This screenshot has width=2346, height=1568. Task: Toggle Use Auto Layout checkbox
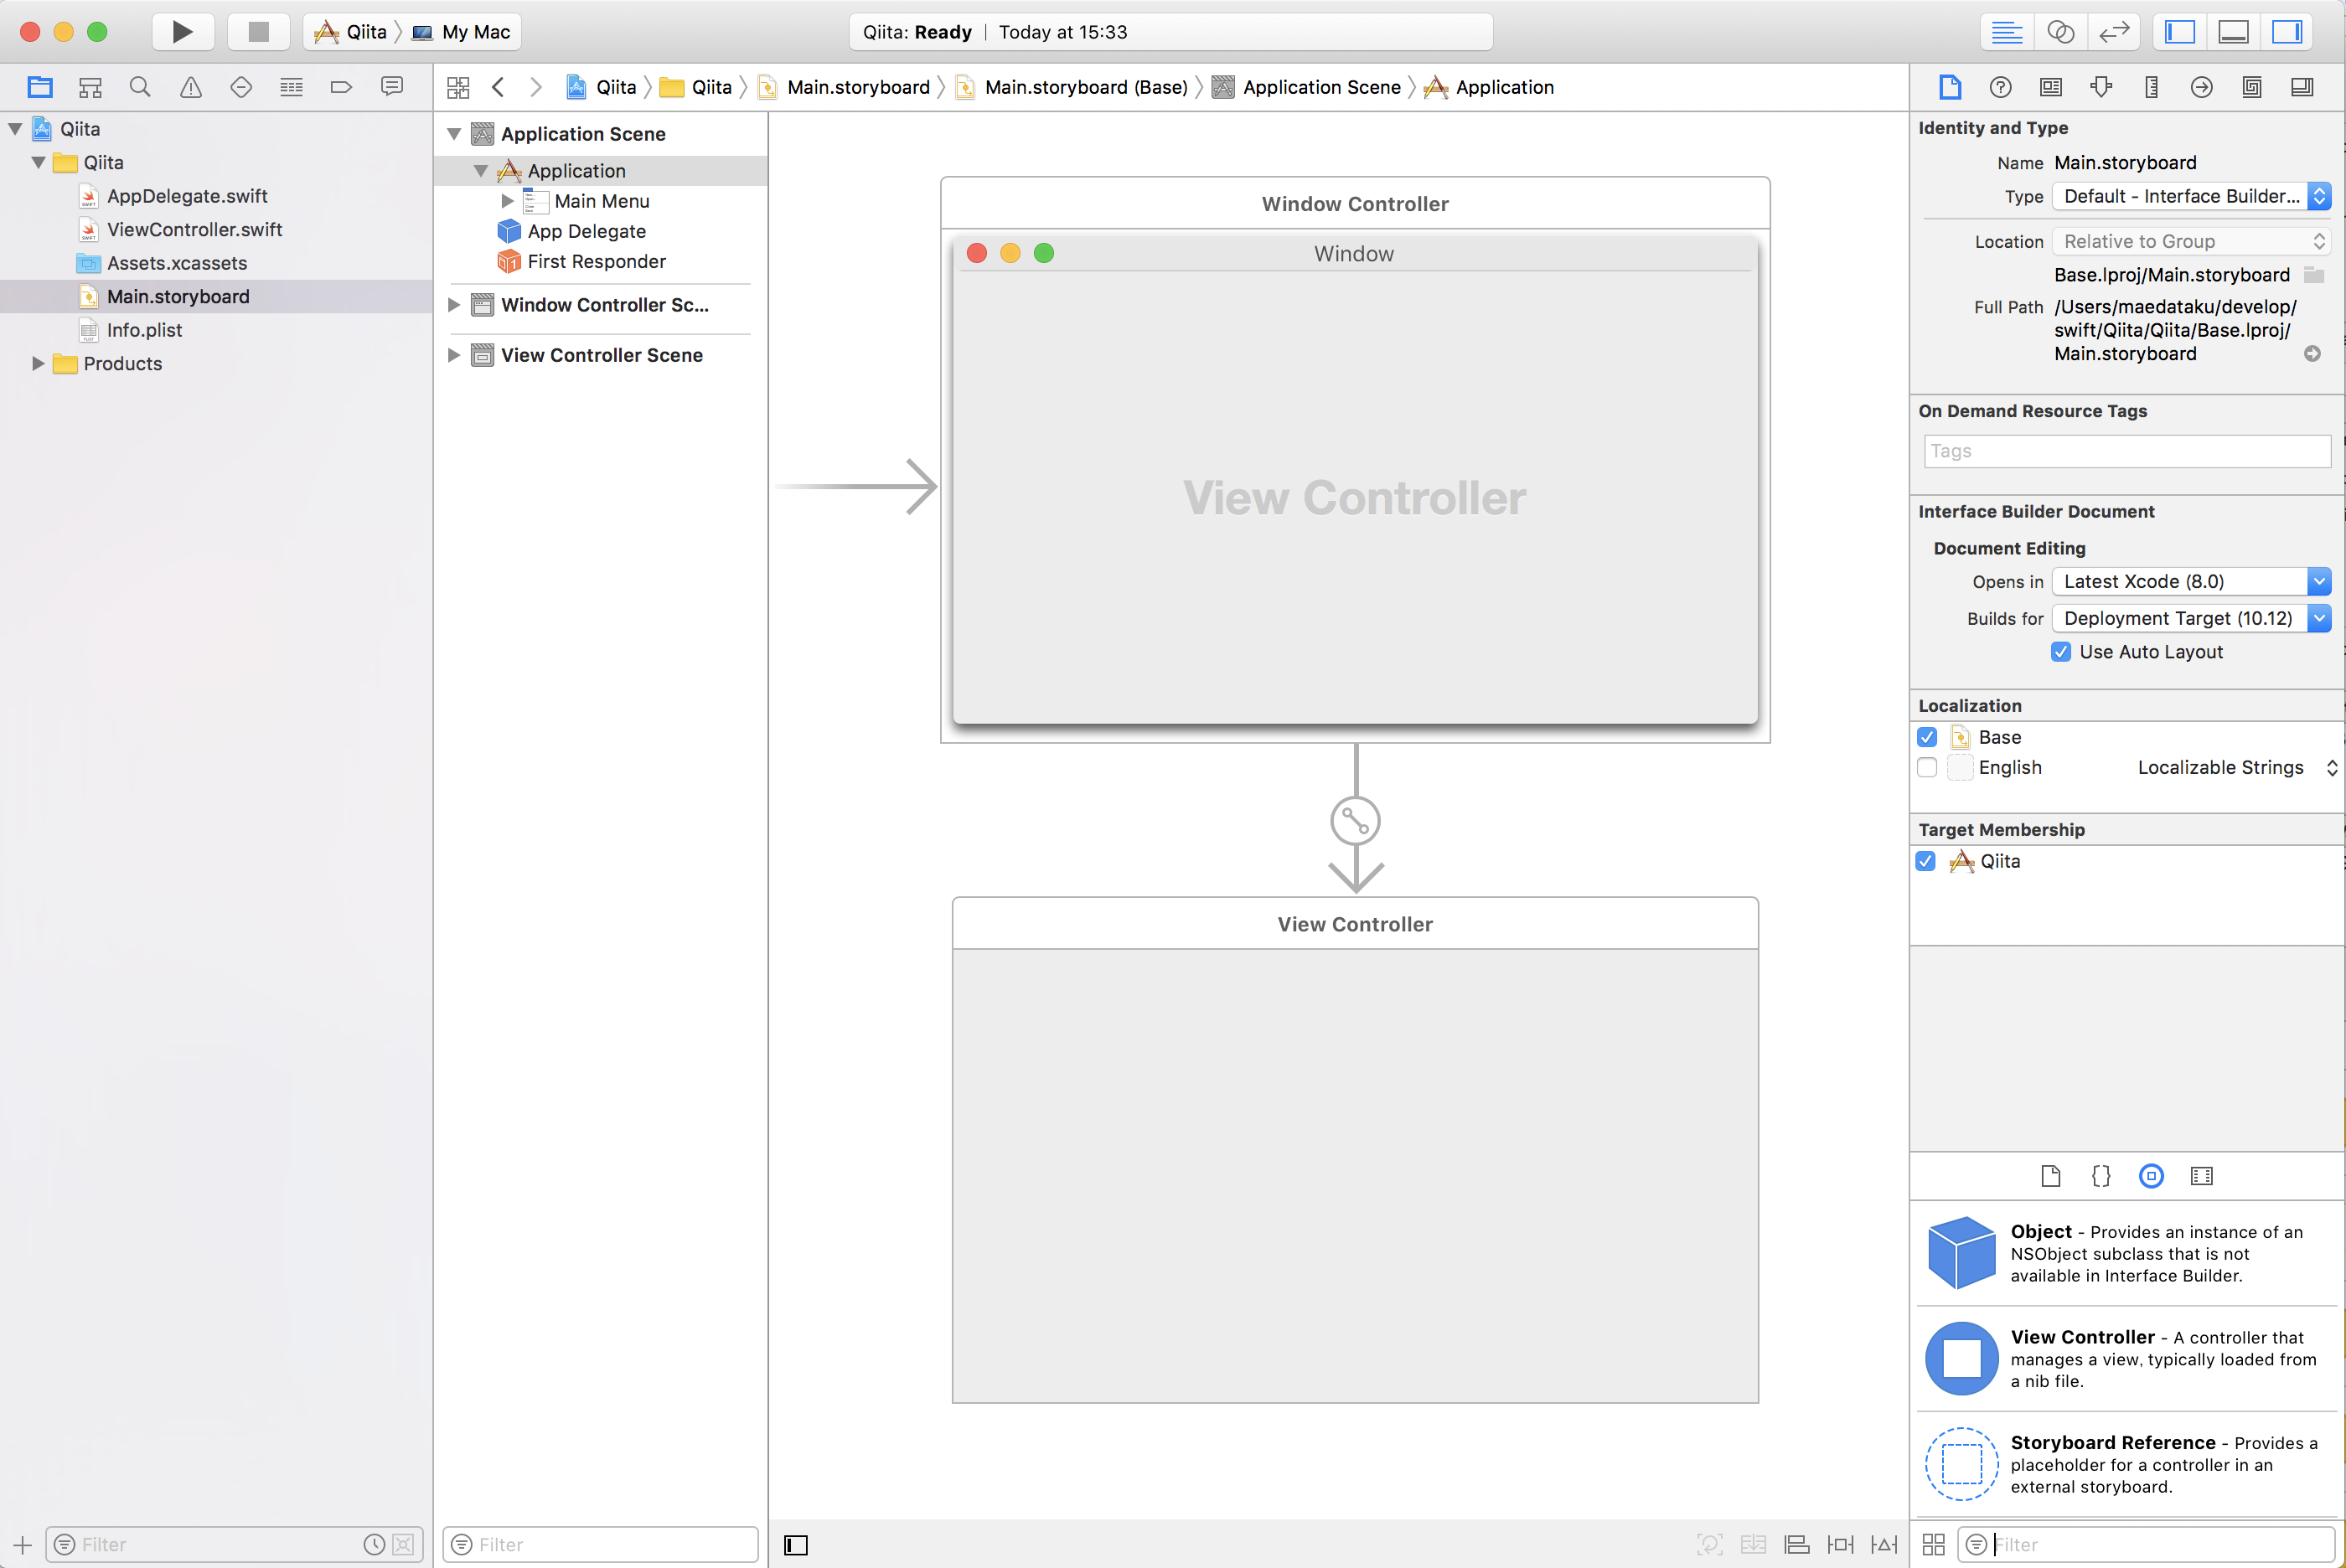[2059, 652]
